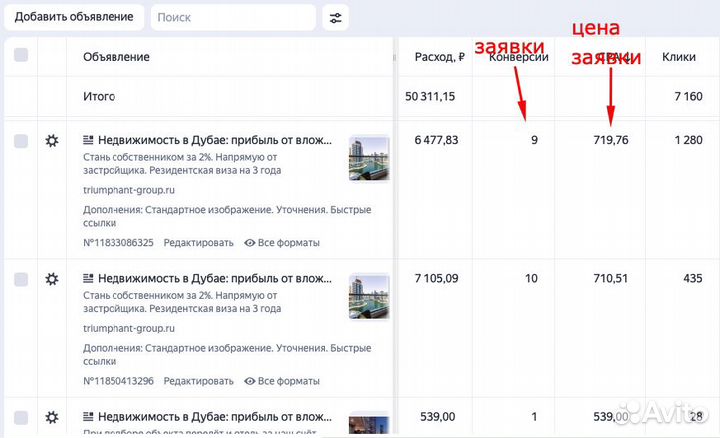Open gear settings for the 539,00 ad
This screenshot has height=438, width=720.
52,417
